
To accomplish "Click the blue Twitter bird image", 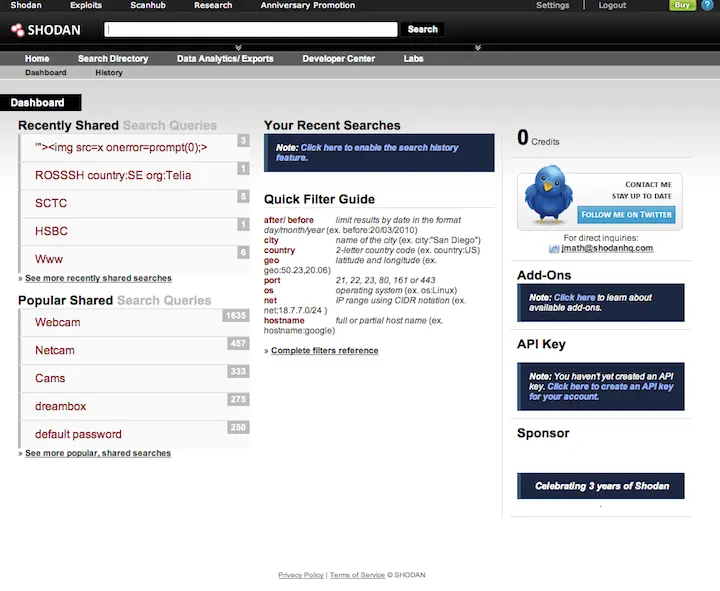I will pos(548,195).
